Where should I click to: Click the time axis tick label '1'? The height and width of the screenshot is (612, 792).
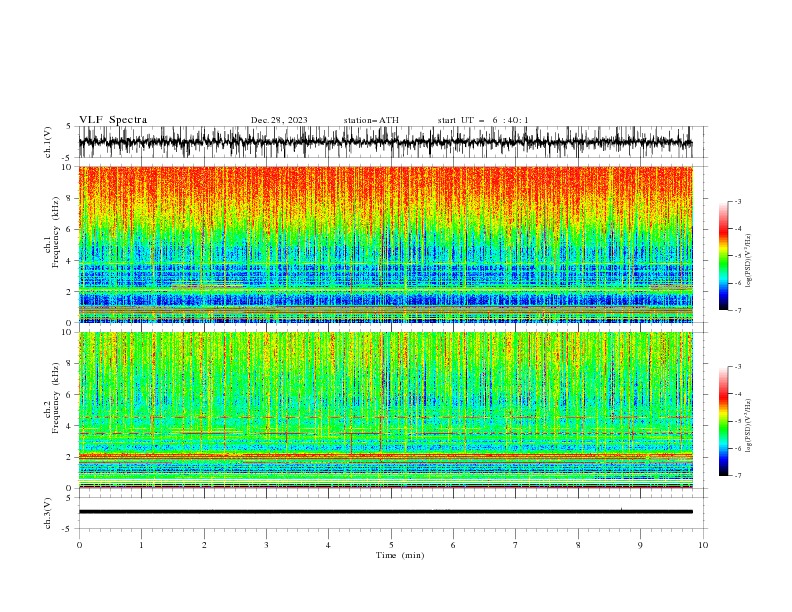click(x=141, y=545)
